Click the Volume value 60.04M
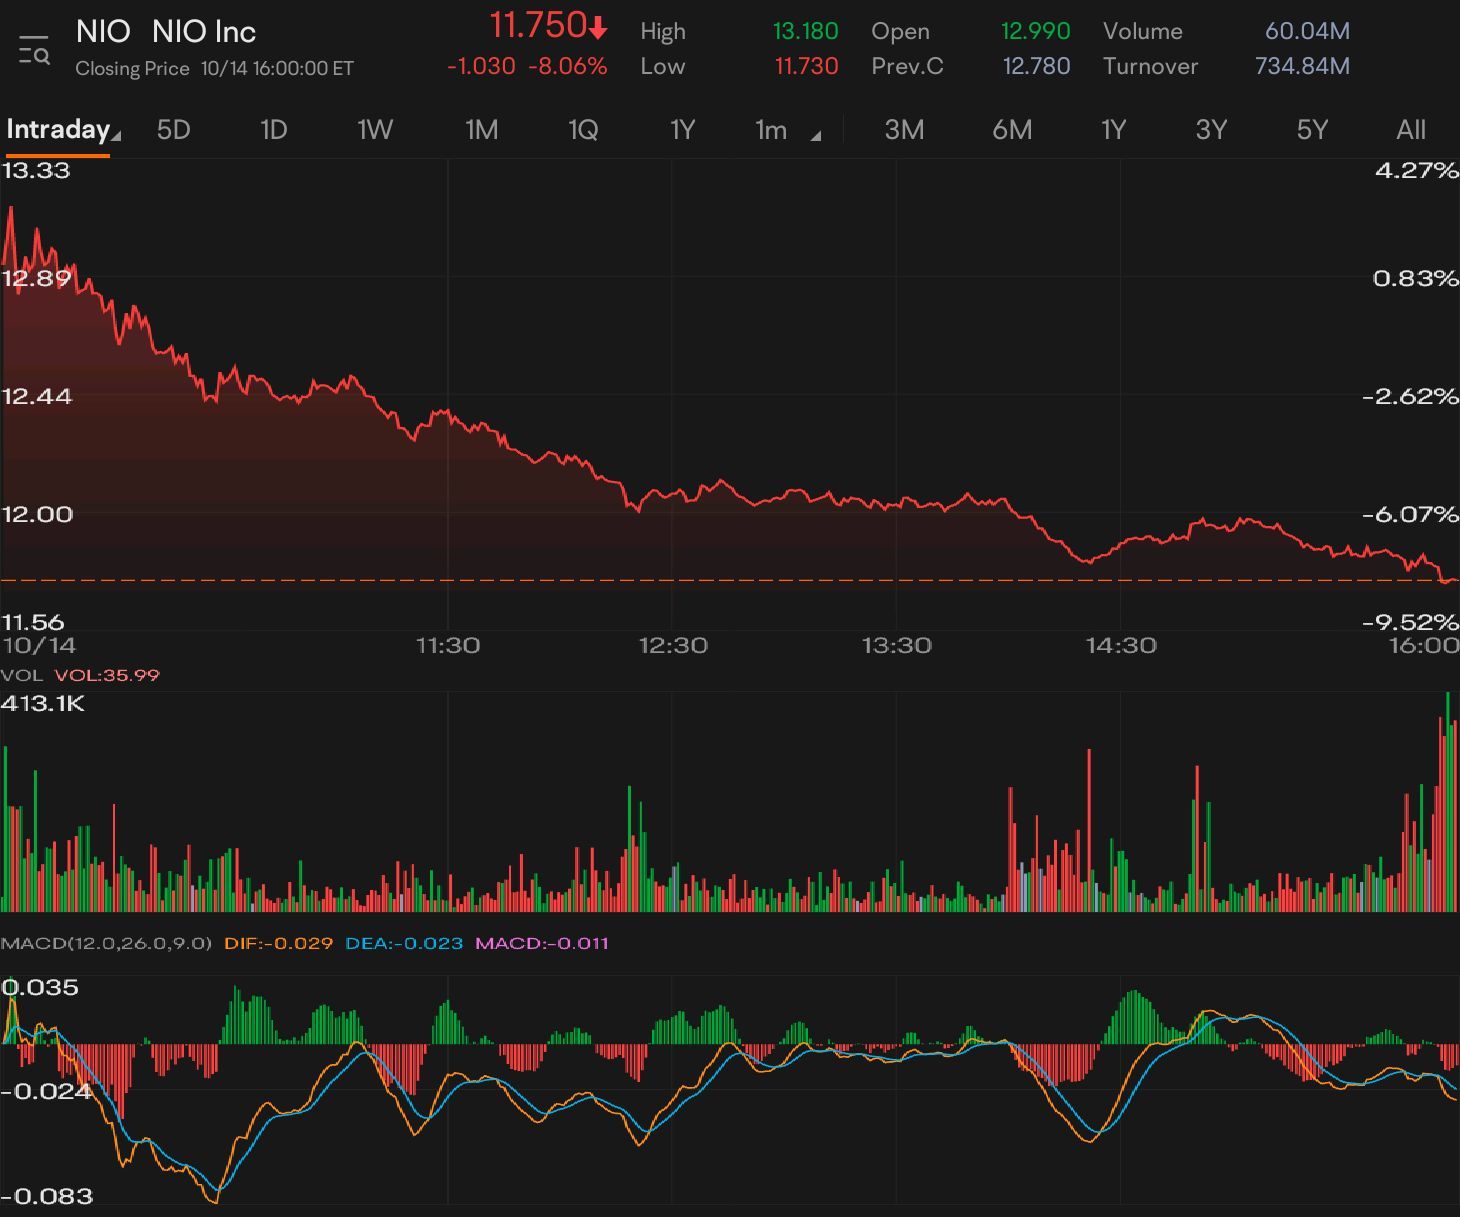This screenshot has height=1217, width=1460. click(x=1307, y=31)
